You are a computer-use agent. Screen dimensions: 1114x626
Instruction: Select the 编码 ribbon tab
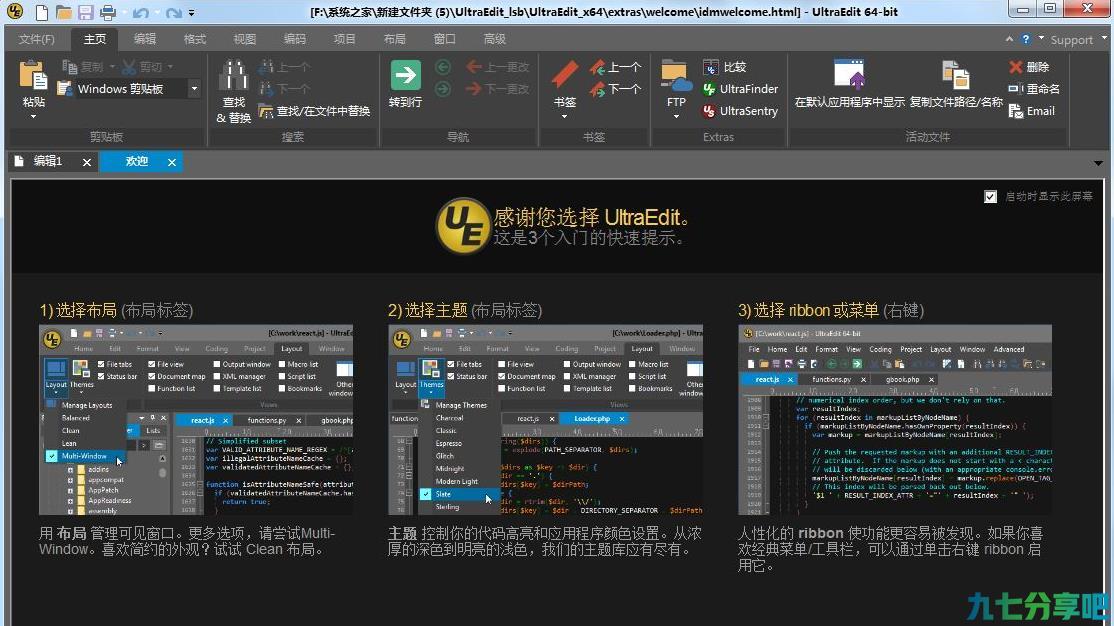[x=295, y=39]
